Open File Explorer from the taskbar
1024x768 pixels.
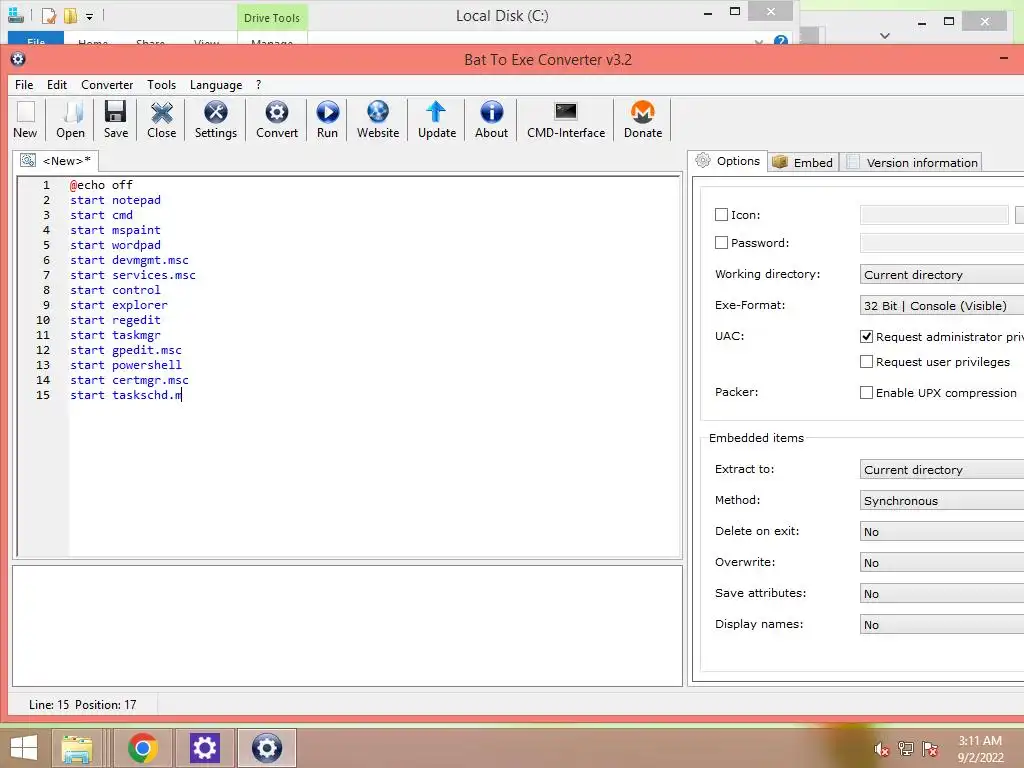point(76,748)
